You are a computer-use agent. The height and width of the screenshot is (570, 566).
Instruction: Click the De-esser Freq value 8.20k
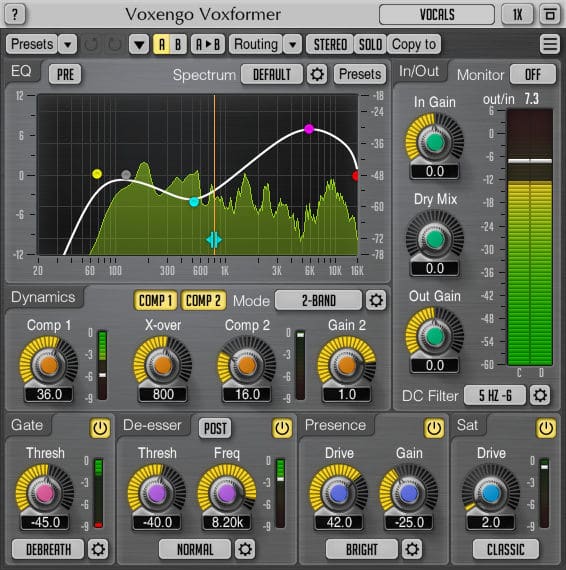click(227, 522)
